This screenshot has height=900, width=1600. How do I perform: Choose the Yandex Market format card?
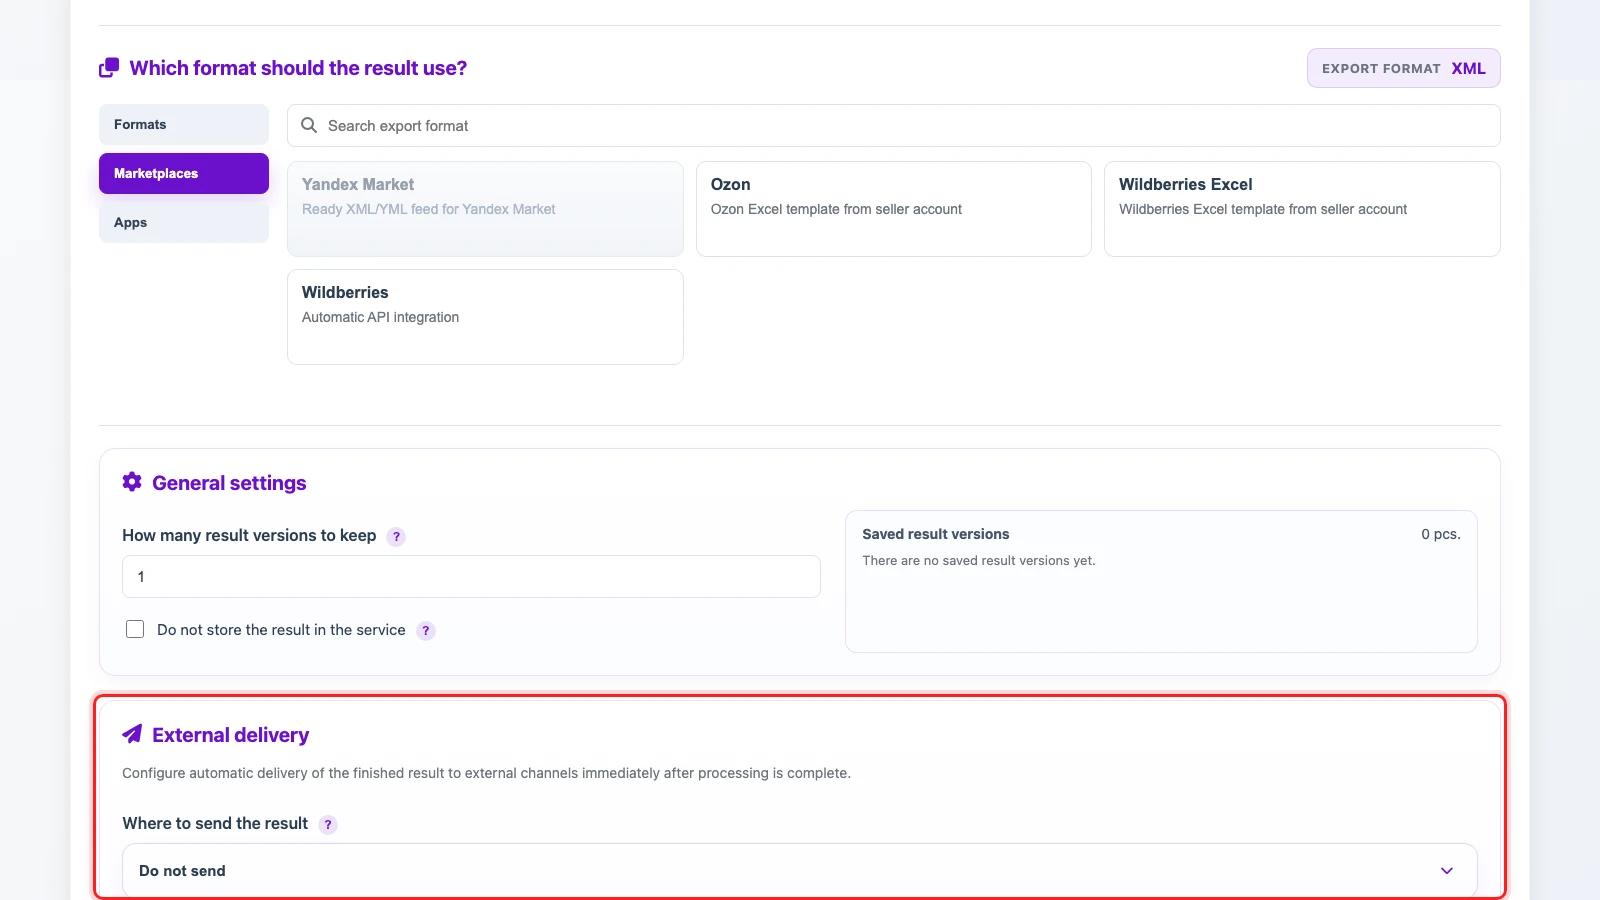pyautogui.click(x=485, y=209)
